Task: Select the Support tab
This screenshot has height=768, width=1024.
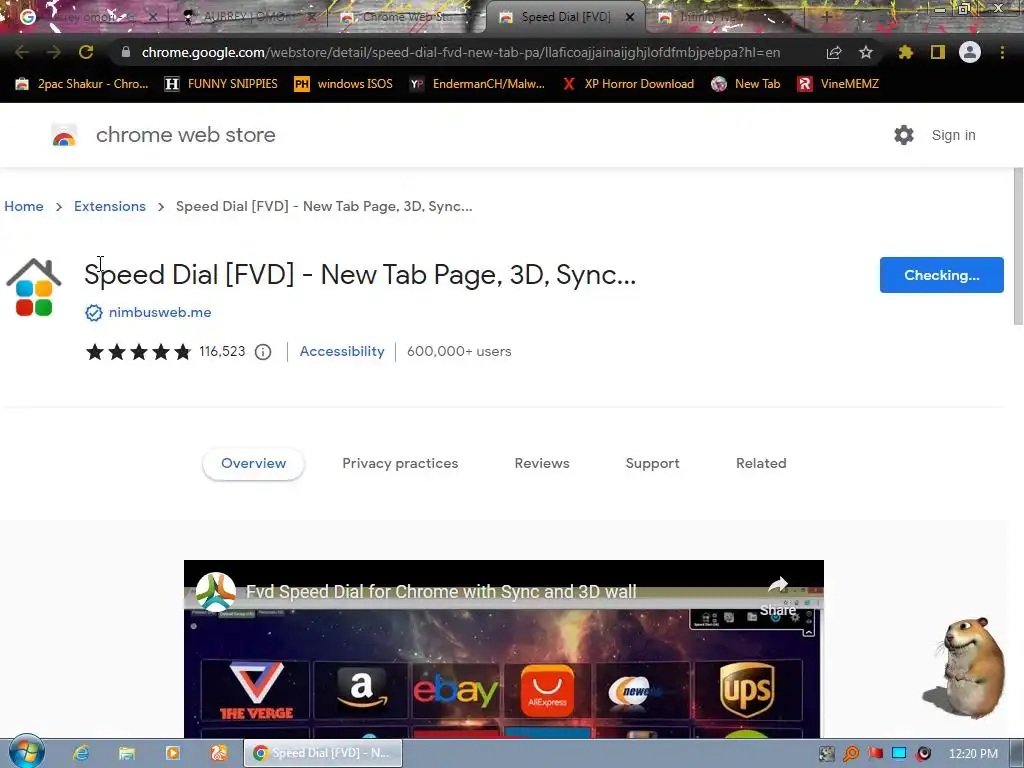Action: pyautogui.click(x=652, y=464)
